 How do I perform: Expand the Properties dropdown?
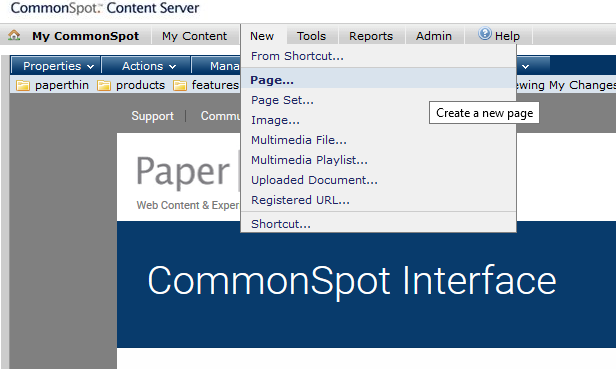(56, 65)
